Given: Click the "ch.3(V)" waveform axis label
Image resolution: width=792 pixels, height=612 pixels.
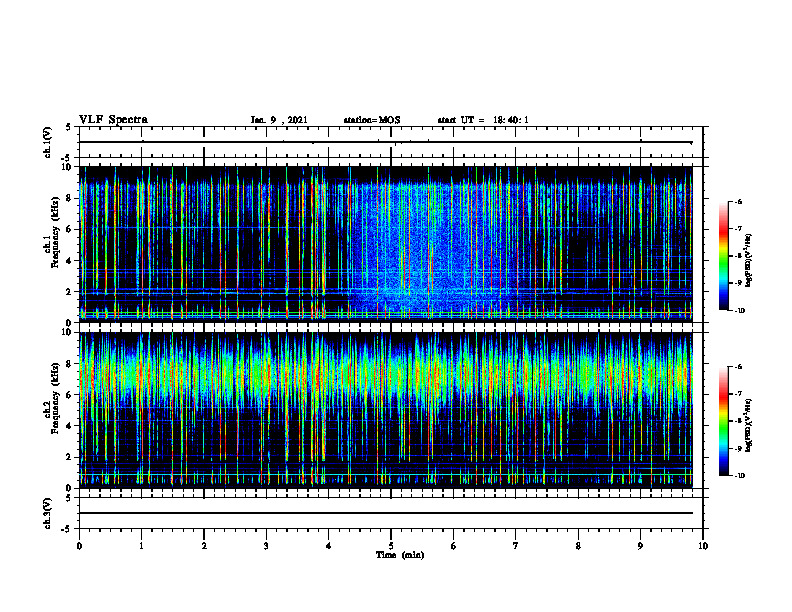Looking at the screenshot, I should tap(47, 513).
